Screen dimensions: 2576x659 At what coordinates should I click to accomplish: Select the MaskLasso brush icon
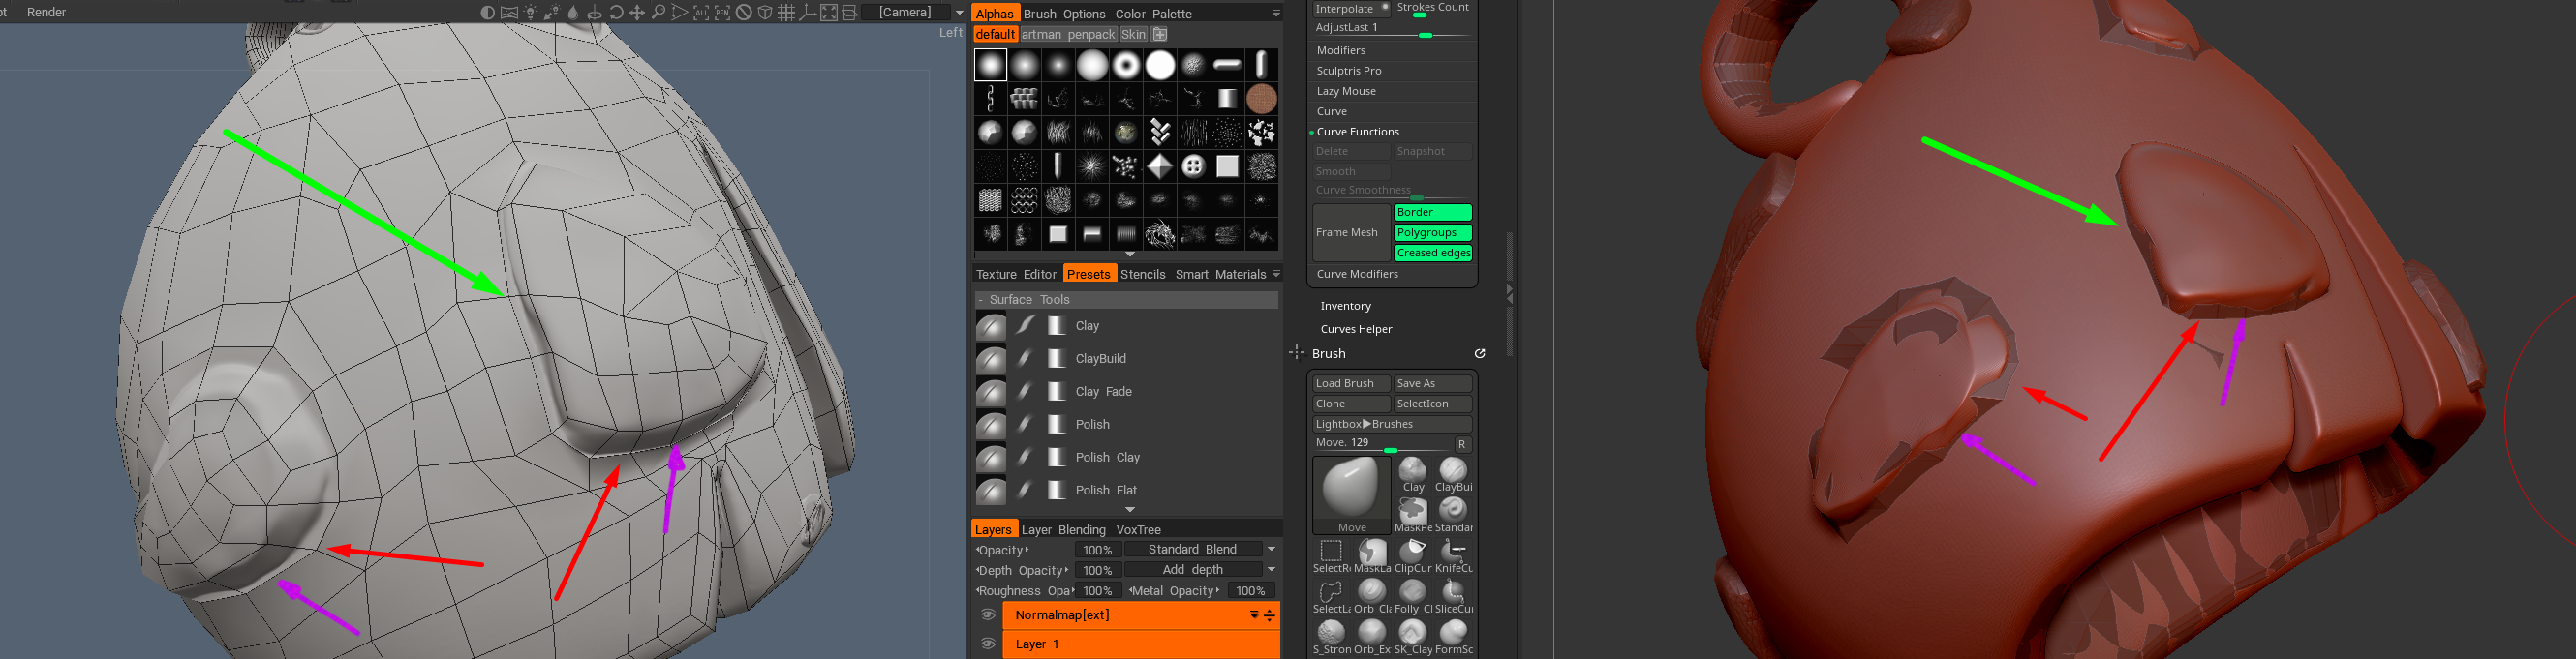click(x=1372, y=556)
